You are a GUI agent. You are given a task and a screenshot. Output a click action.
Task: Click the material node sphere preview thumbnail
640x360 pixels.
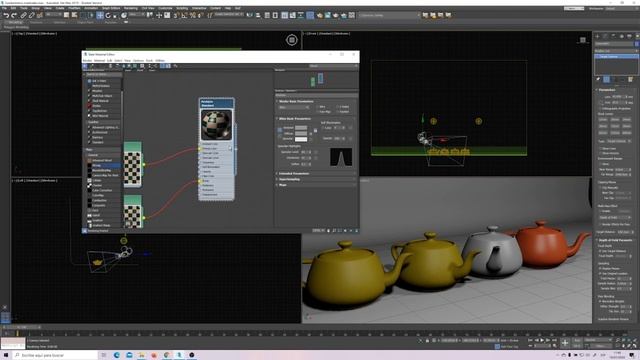coord(216,125)
